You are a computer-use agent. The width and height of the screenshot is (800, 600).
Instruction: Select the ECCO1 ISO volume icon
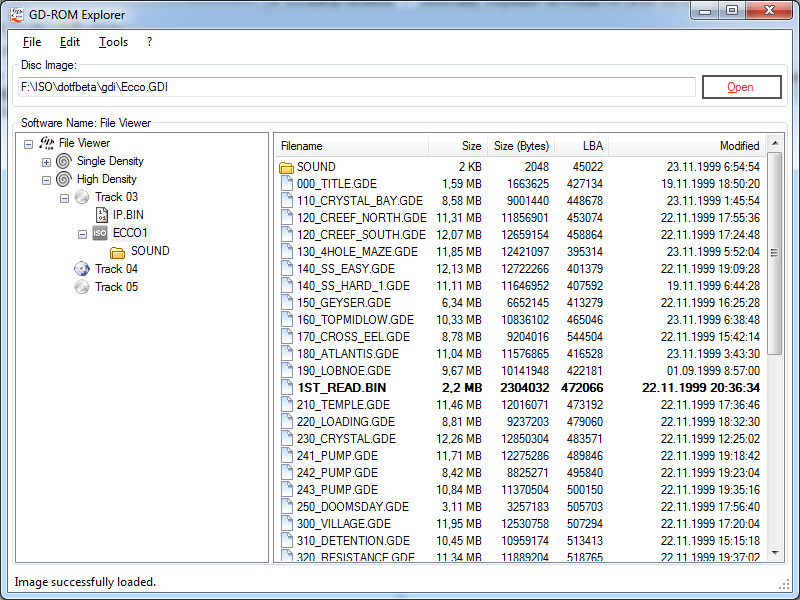point(100,233)
